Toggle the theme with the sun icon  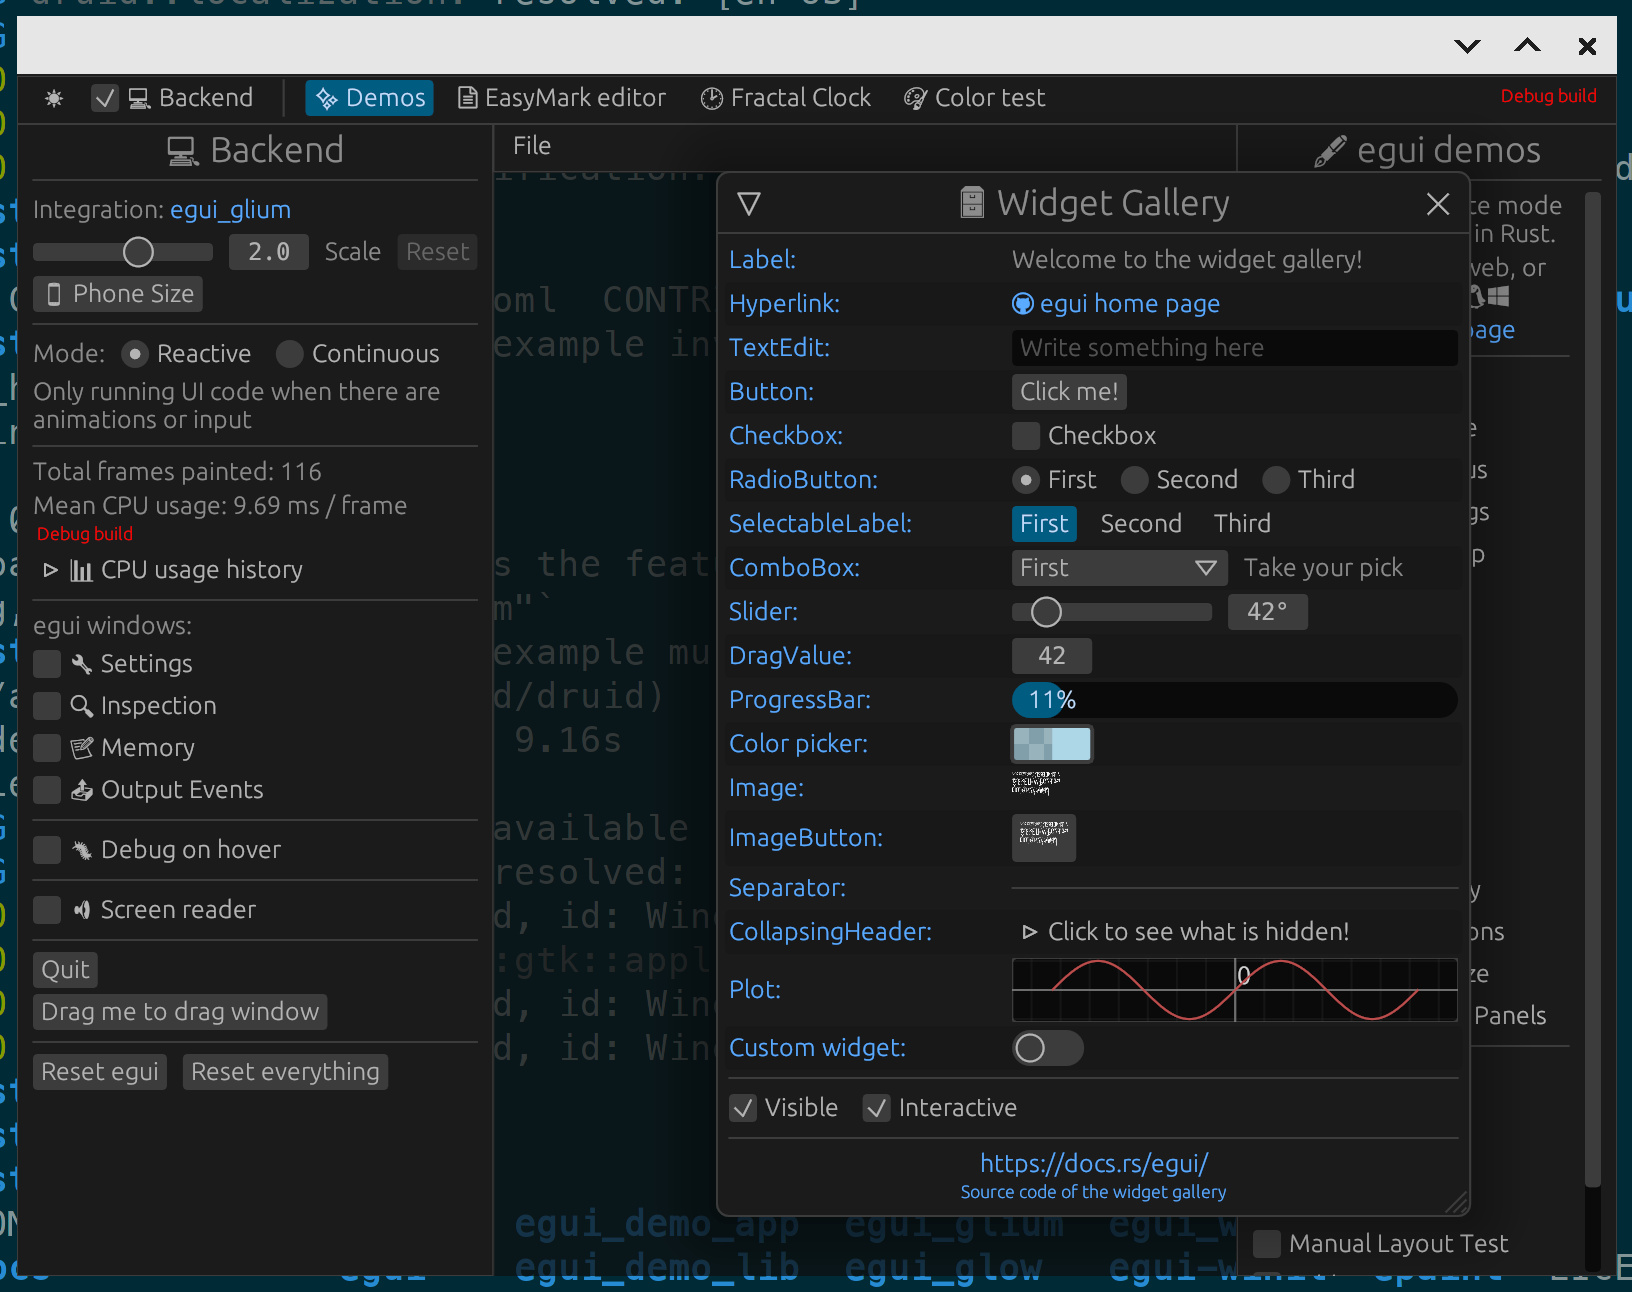click(53, 97)
